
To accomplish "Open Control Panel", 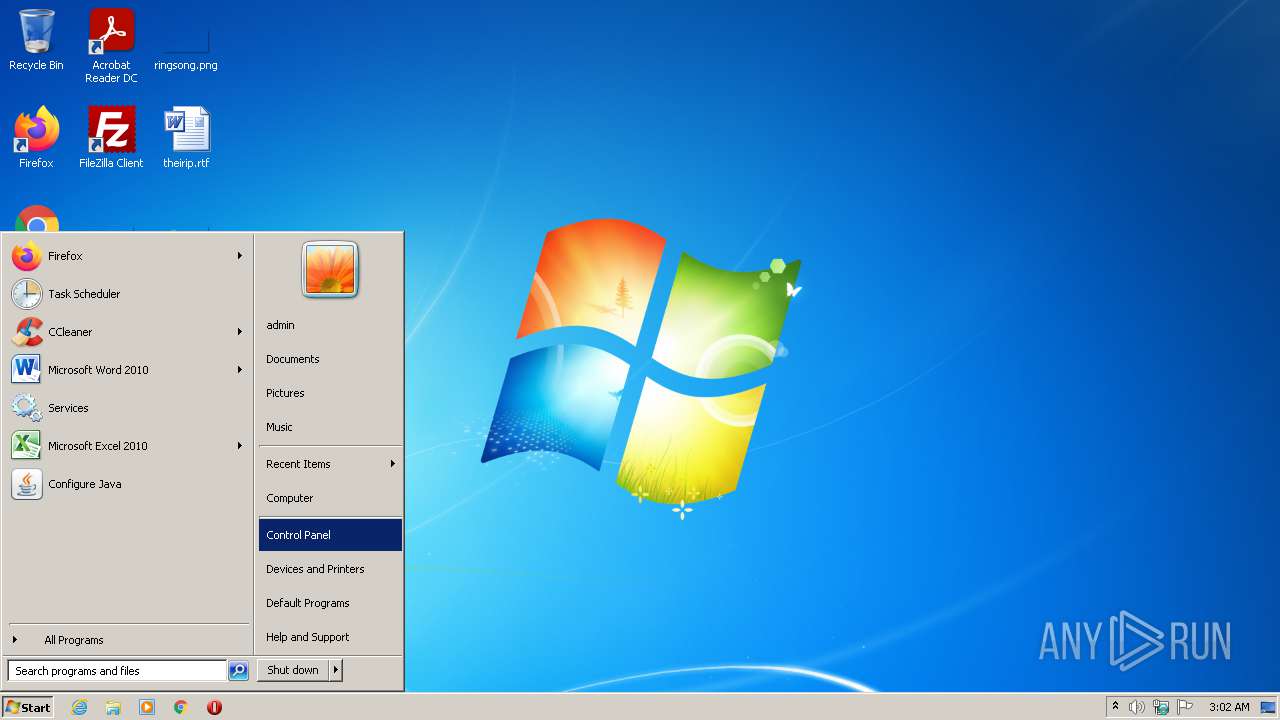I will pyautogui.click(x=330, y=535).
